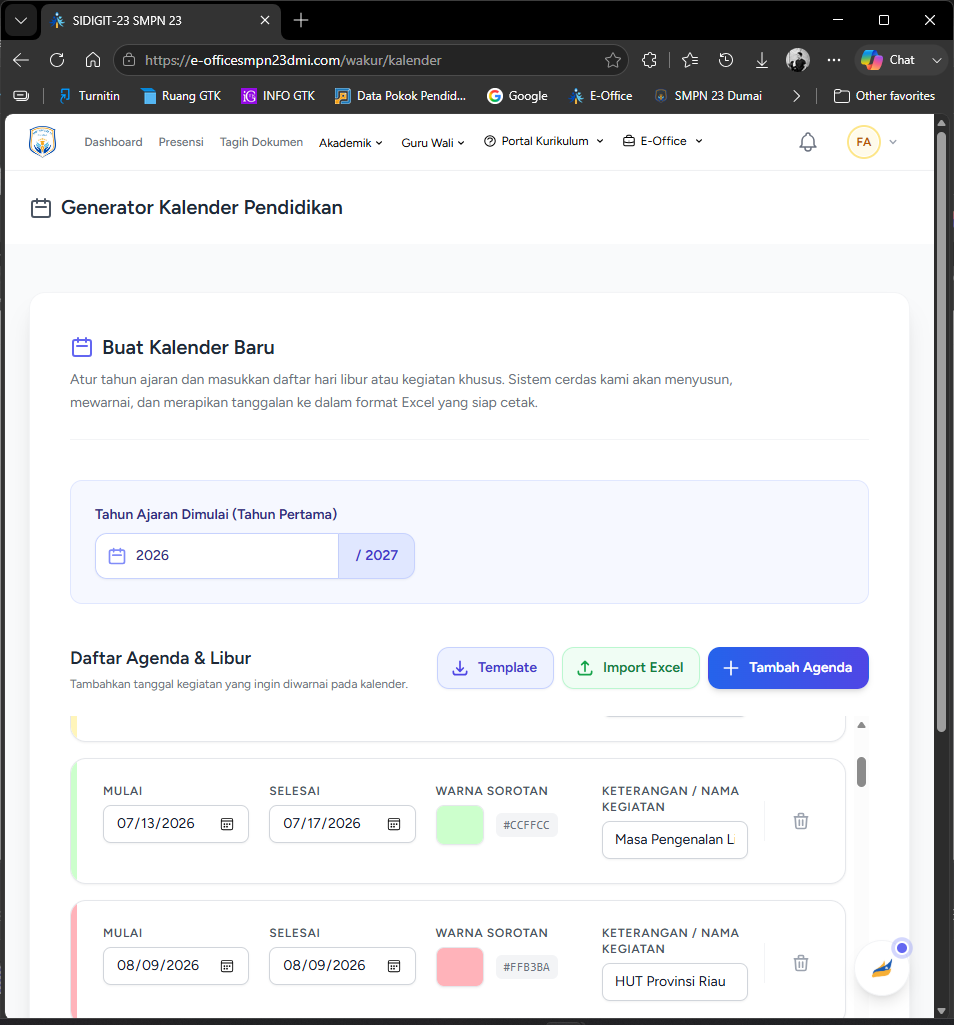This screenshot has height=1025, width=954.
Task: Open the Copilot Chat button
Action: (x=888, y=60)
